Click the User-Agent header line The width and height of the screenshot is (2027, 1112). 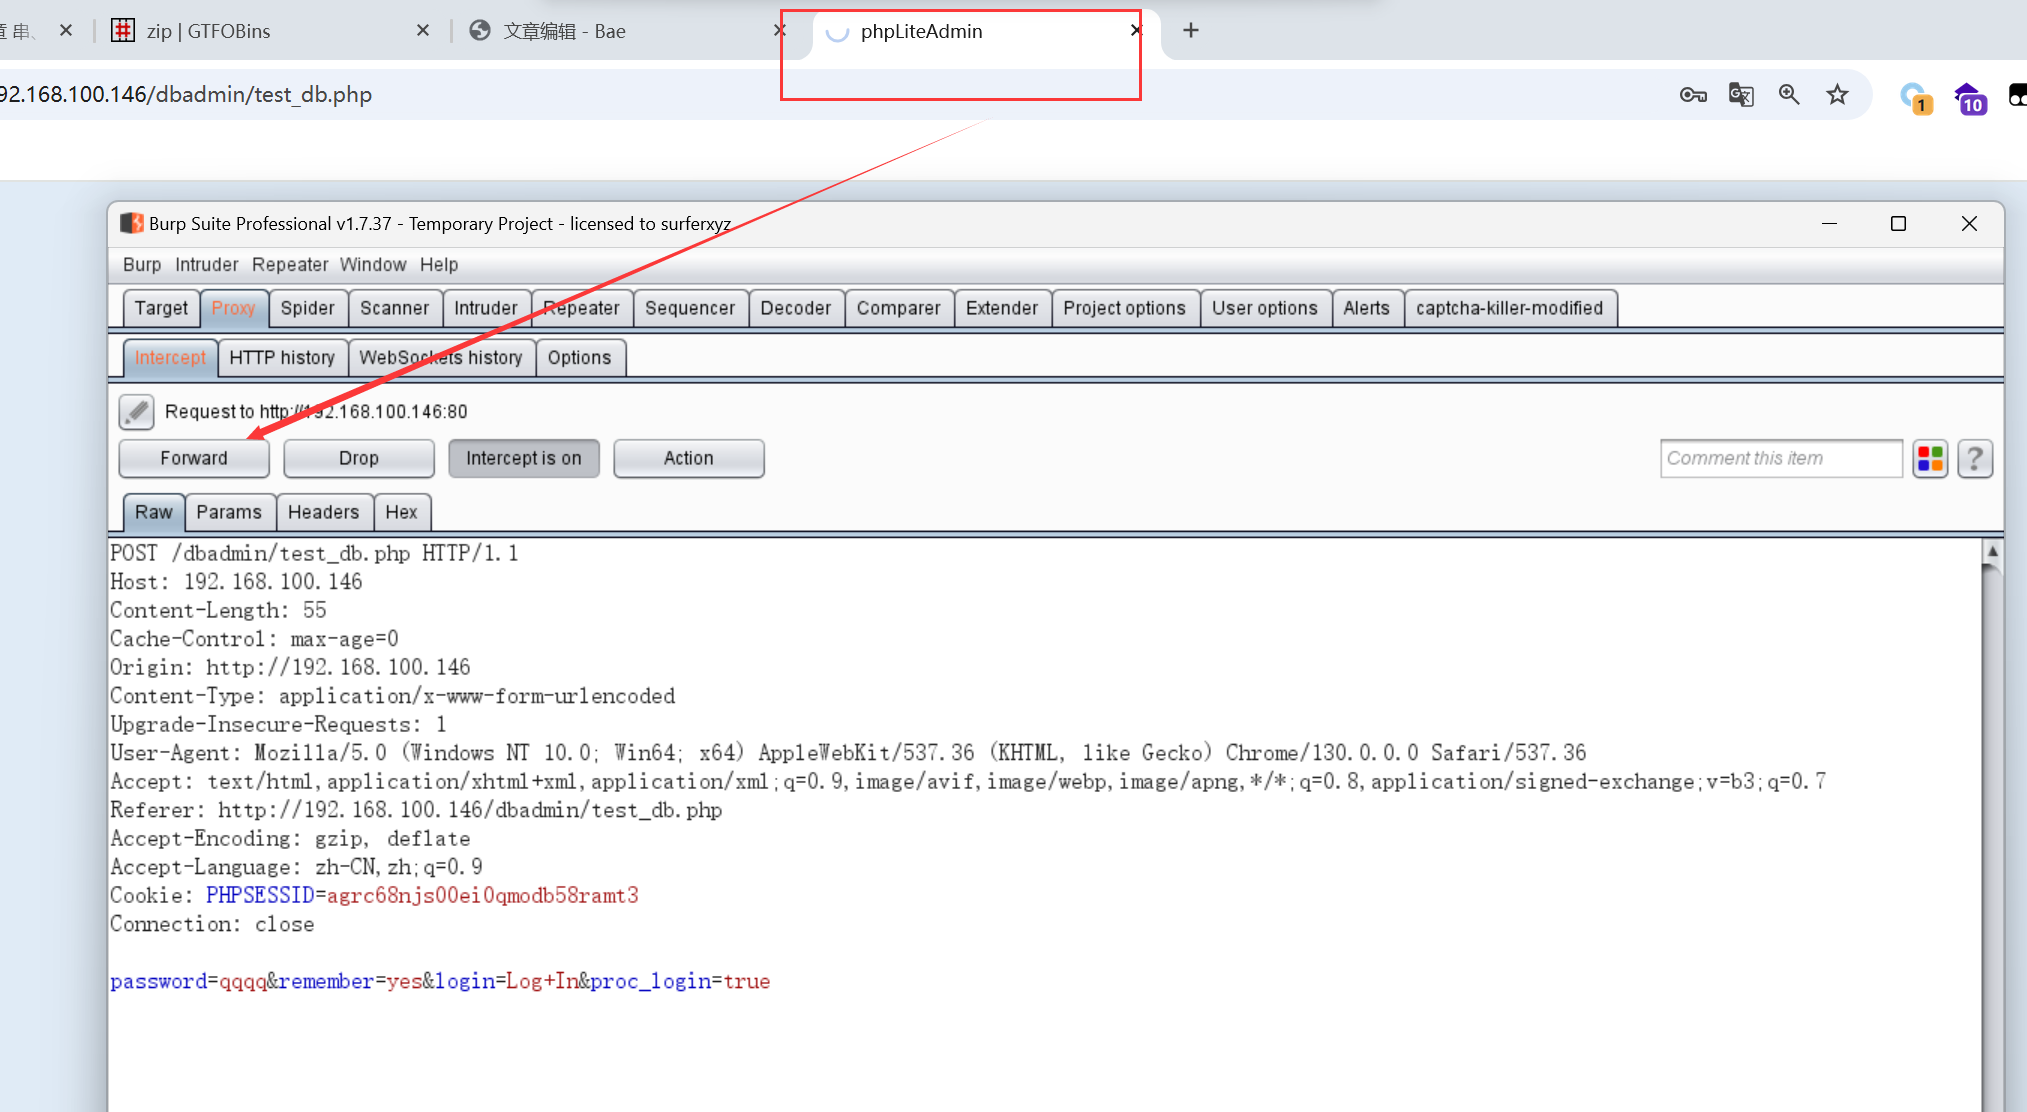848,753
